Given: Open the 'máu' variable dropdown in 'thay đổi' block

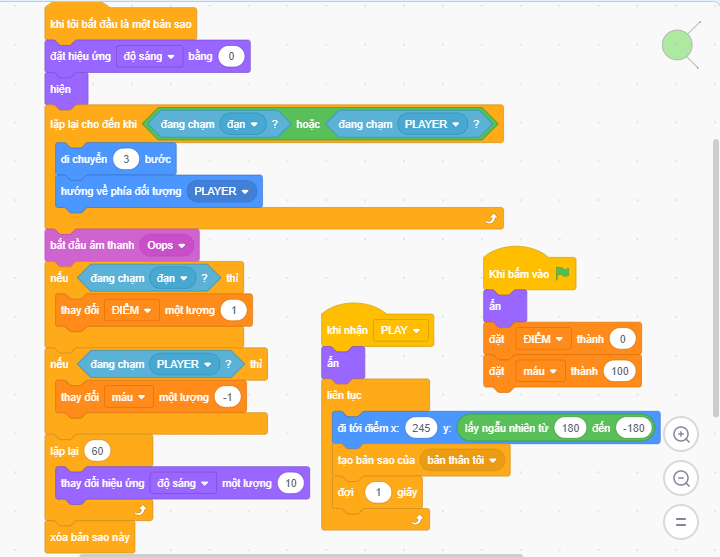Looking at the screenshot, I should click(x=129, y=397).
